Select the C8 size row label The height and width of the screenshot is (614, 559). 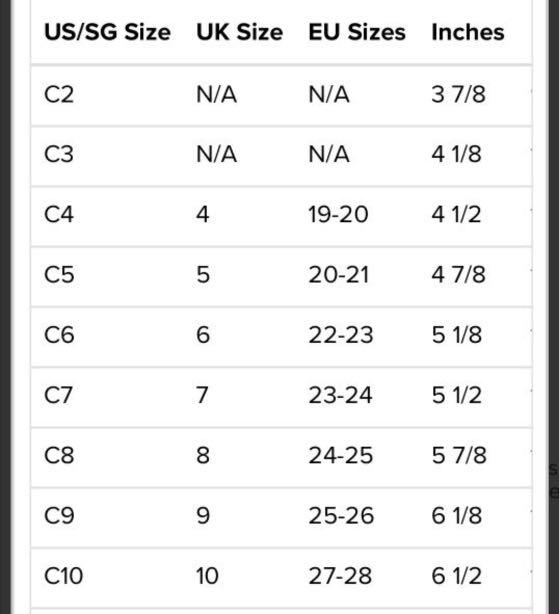pos(59,455)
